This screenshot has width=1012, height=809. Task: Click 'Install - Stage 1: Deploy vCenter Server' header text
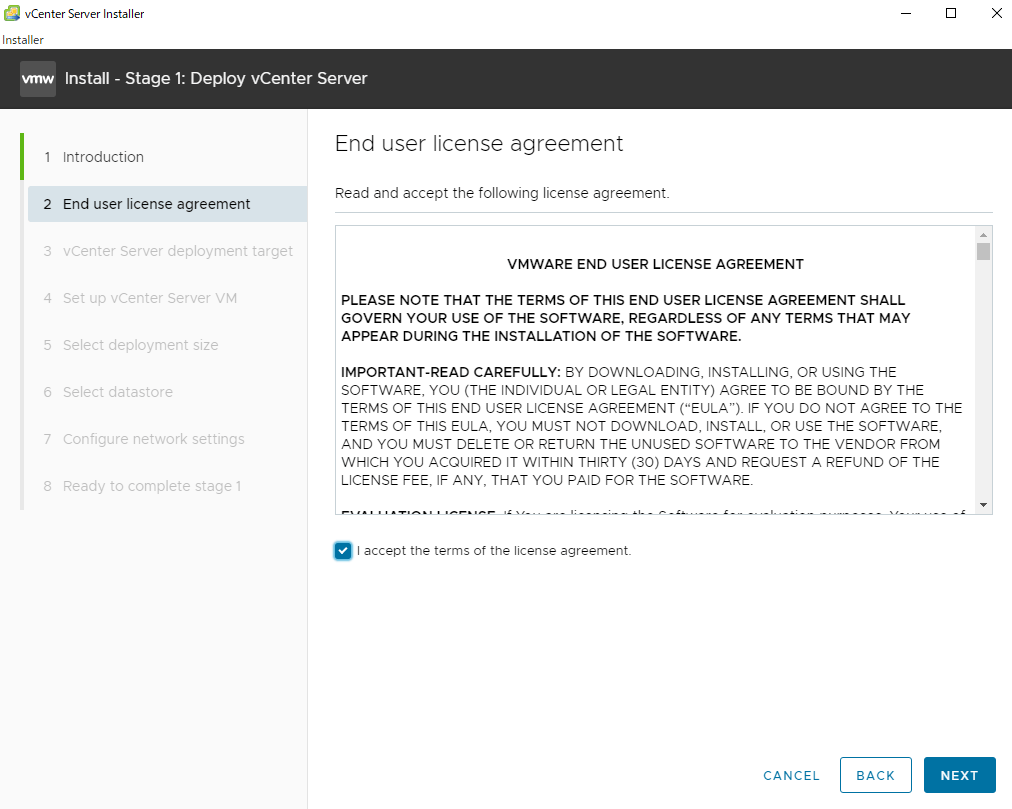click(216, 79)
